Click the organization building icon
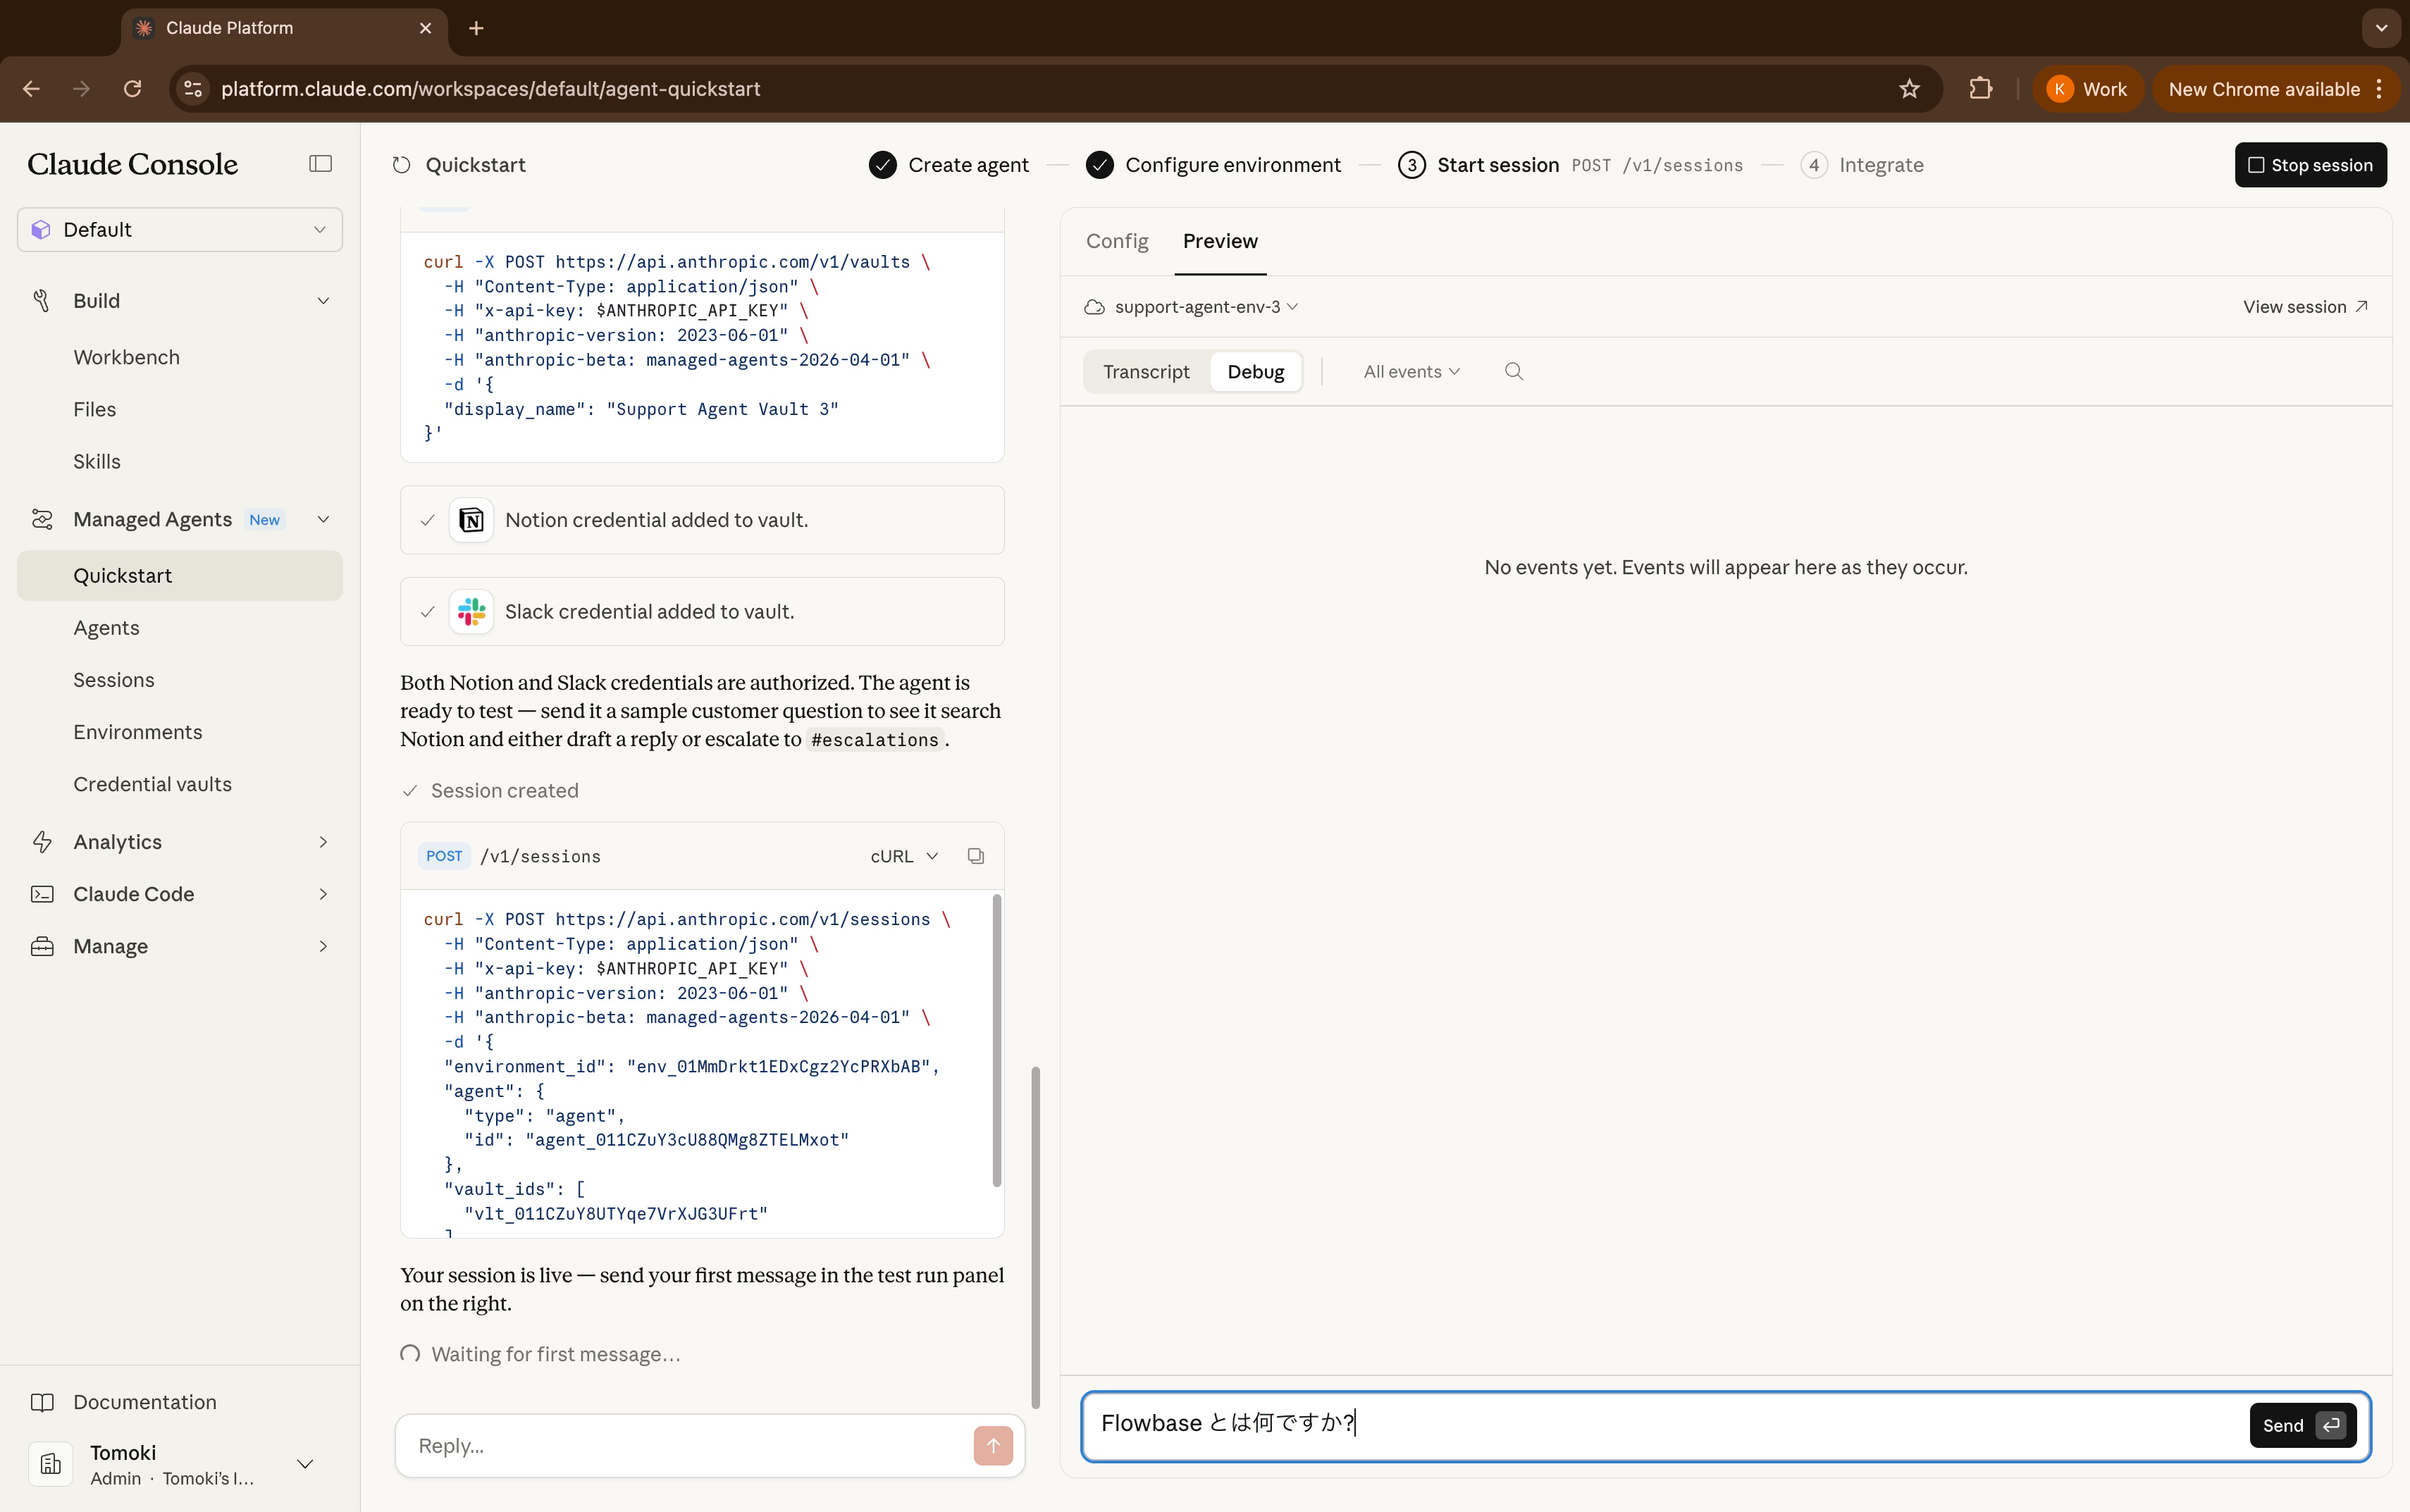 51,1464
